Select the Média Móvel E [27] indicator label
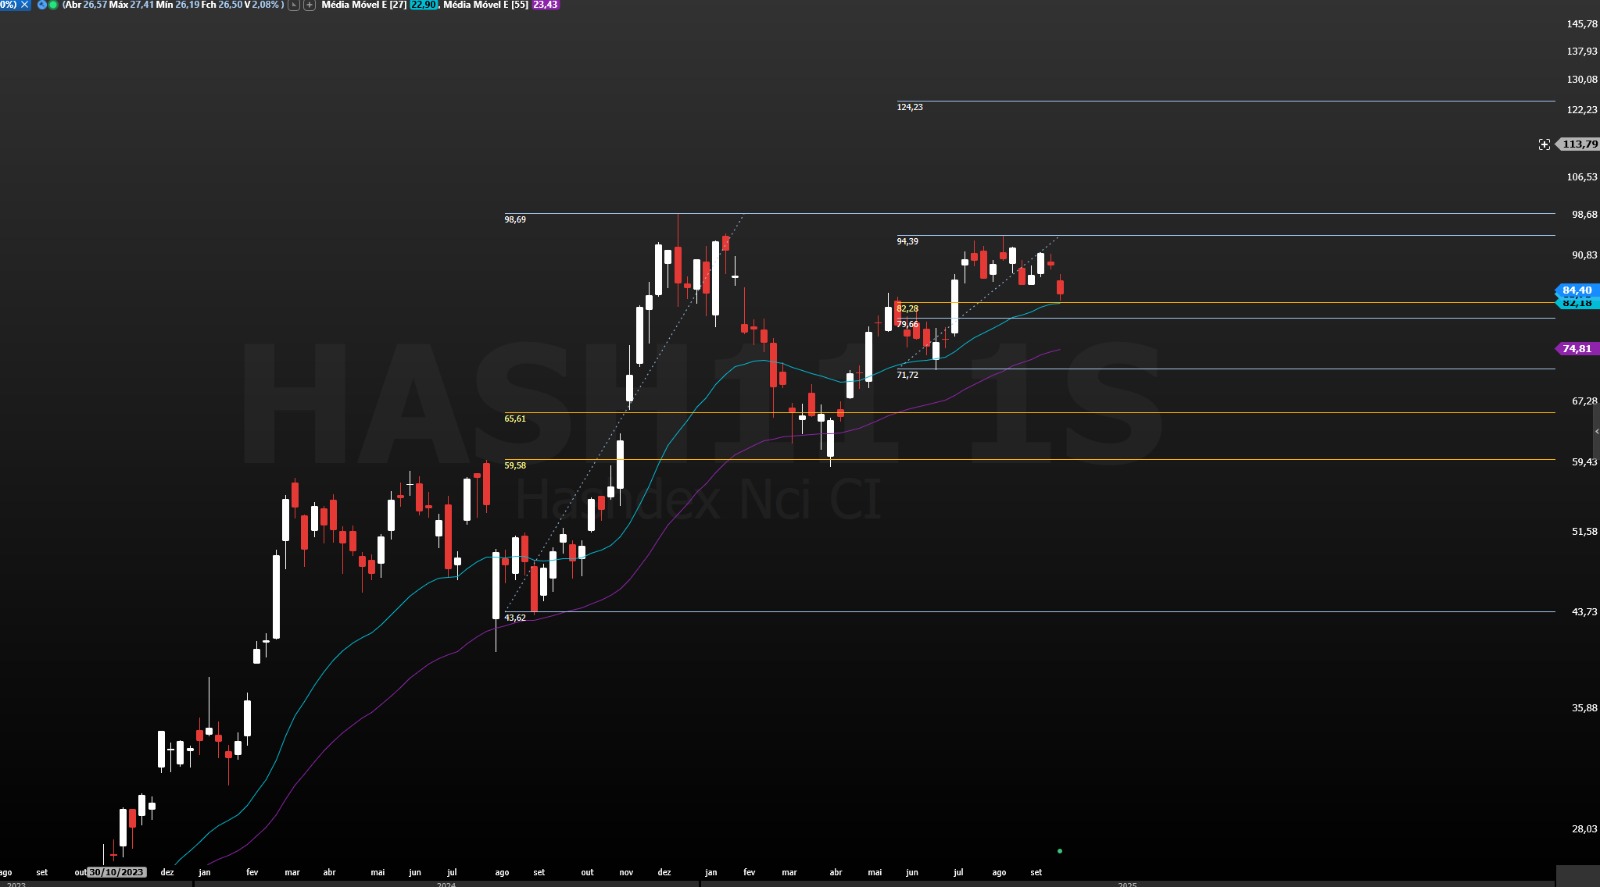This screenshot has width=1600, height=887. [363, 5]
